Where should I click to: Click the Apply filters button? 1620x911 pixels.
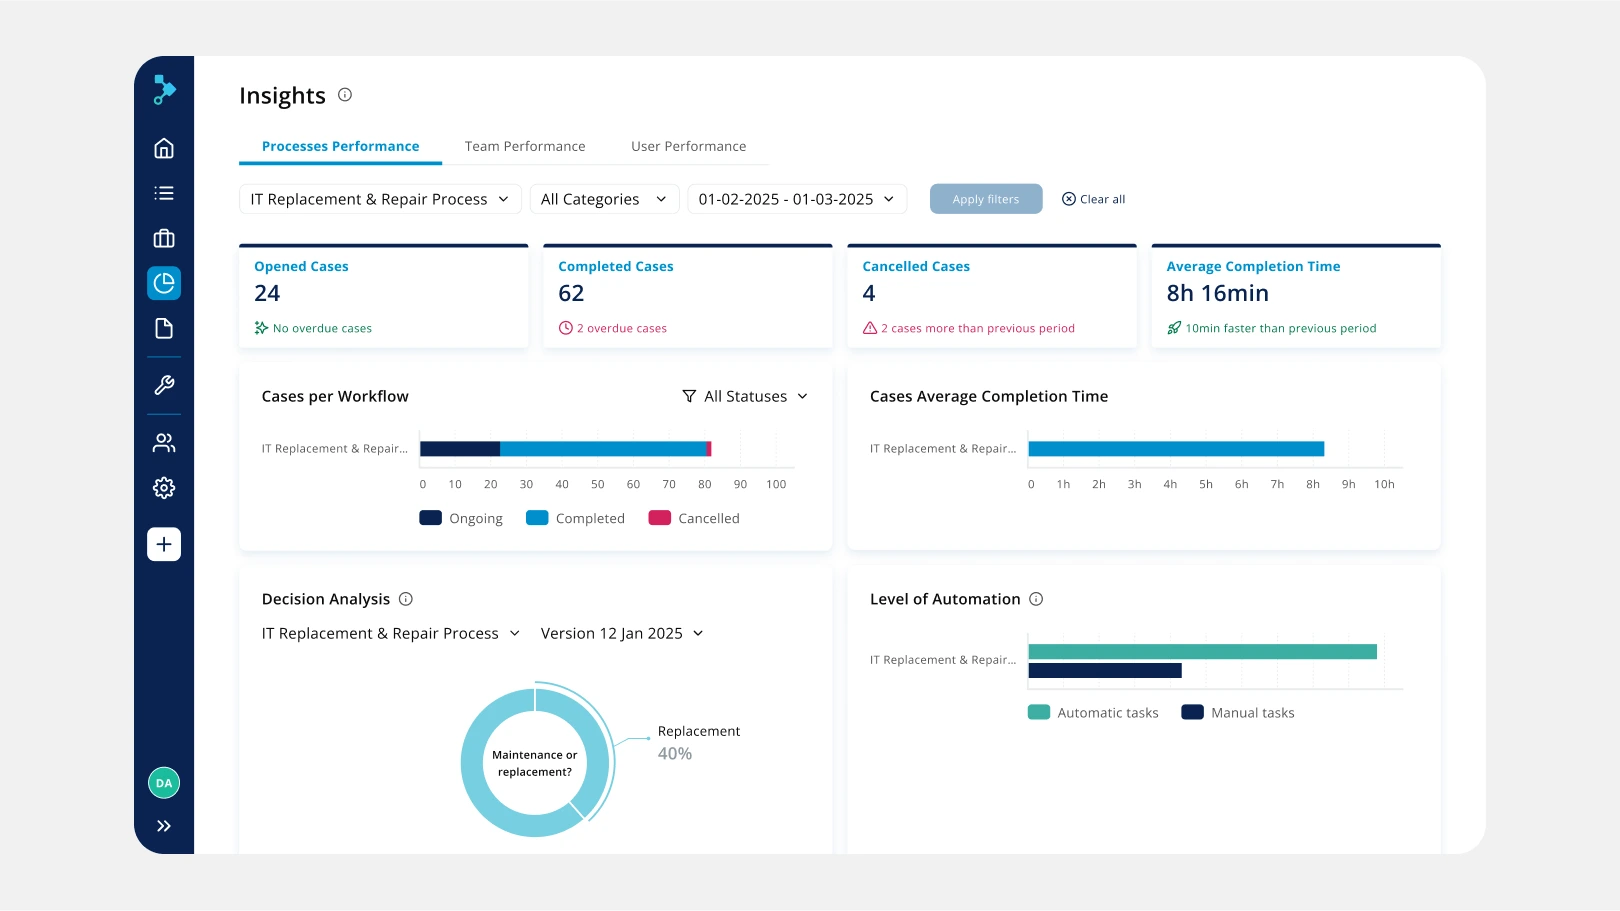tap(986, 199)
